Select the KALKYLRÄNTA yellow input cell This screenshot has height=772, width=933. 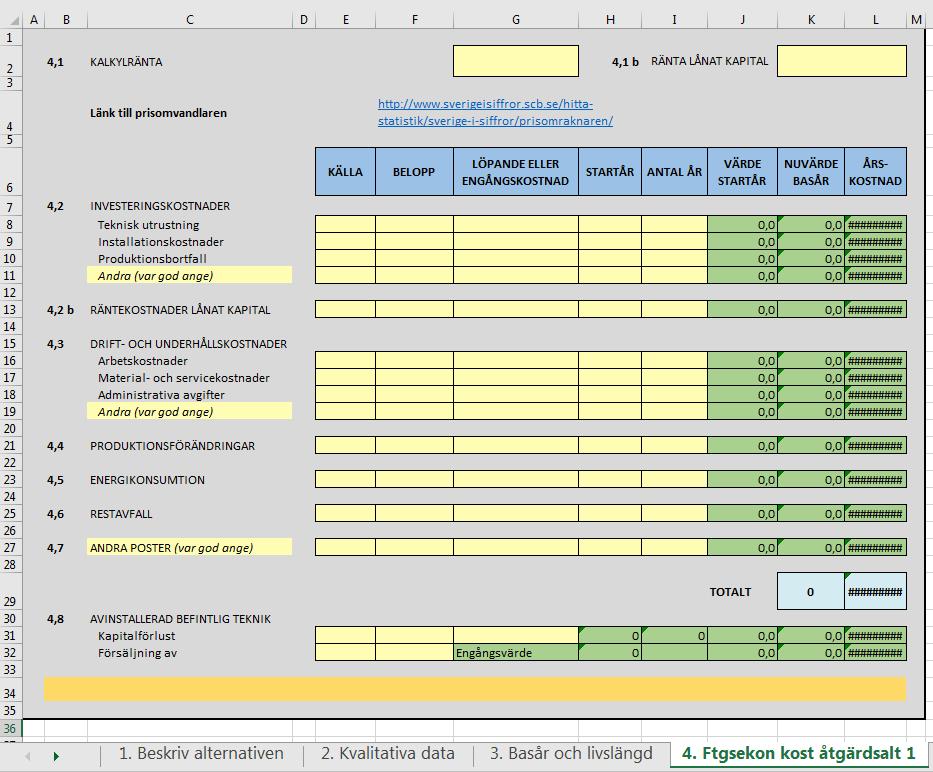click(515, 61)
